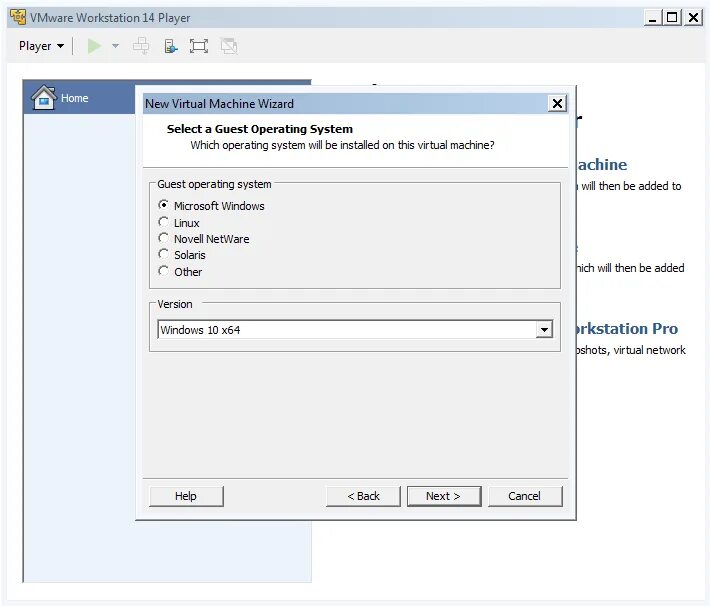Click the Help button
710x606 pixels.
click(186, 496)
